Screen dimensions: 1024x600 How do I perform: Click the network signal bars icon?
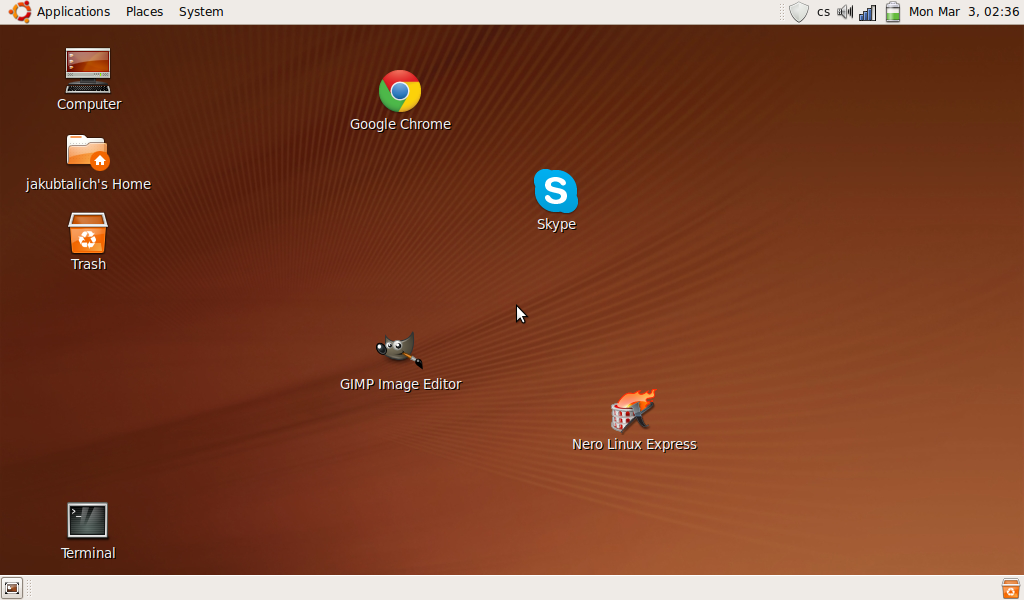867,12
